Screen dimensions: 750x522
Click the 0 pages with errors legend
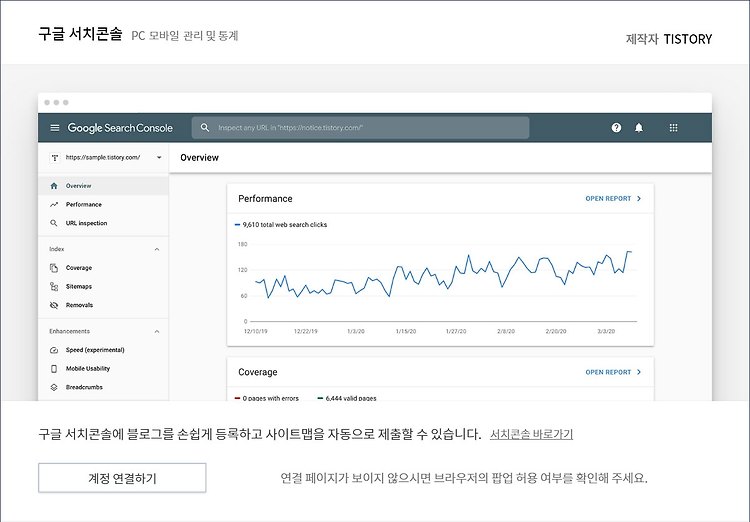[x=267, y=398]
